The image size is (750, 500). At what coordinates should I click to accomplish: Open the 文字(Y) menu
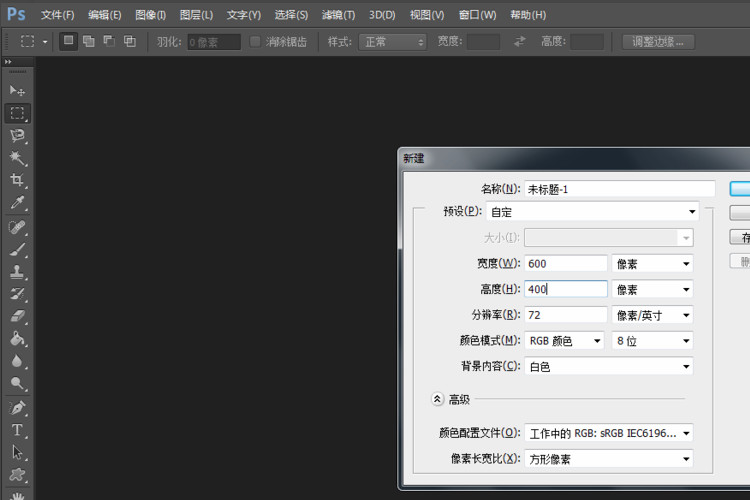click(243, 15)
